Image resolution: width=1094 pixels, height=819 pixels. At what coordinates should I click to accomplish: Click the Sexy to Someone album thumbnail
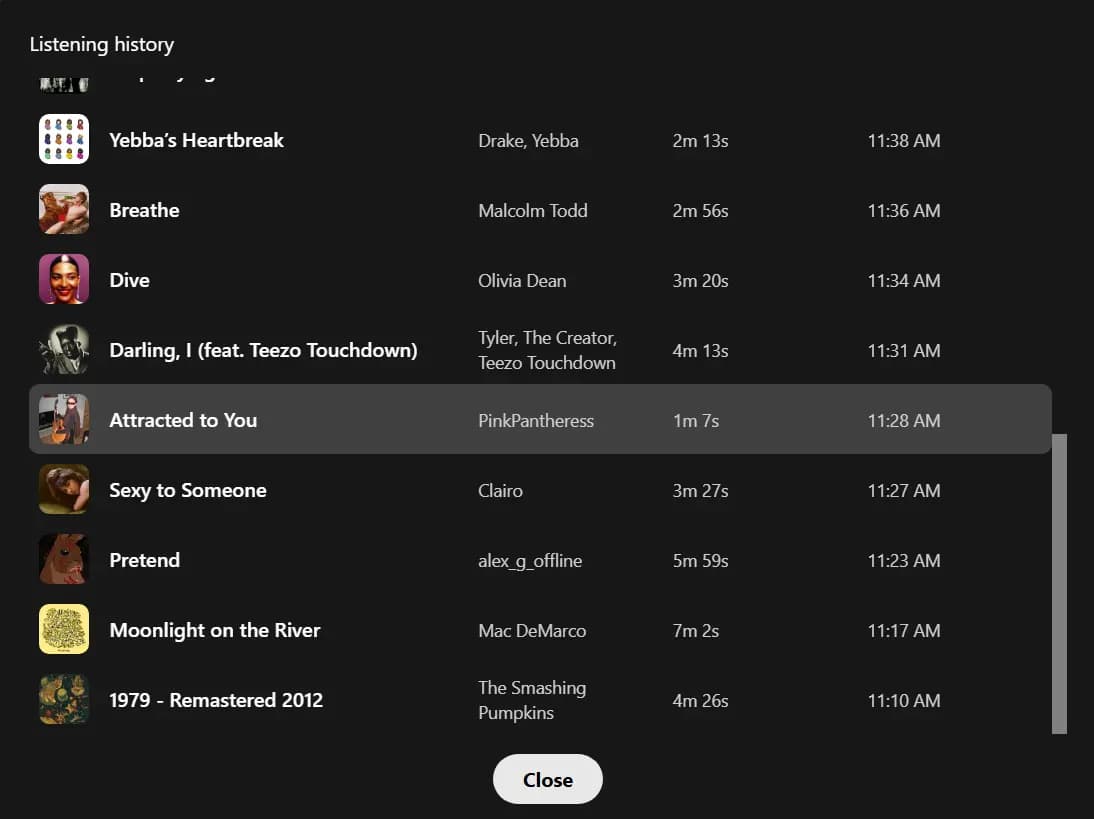(x=63, y=490)
